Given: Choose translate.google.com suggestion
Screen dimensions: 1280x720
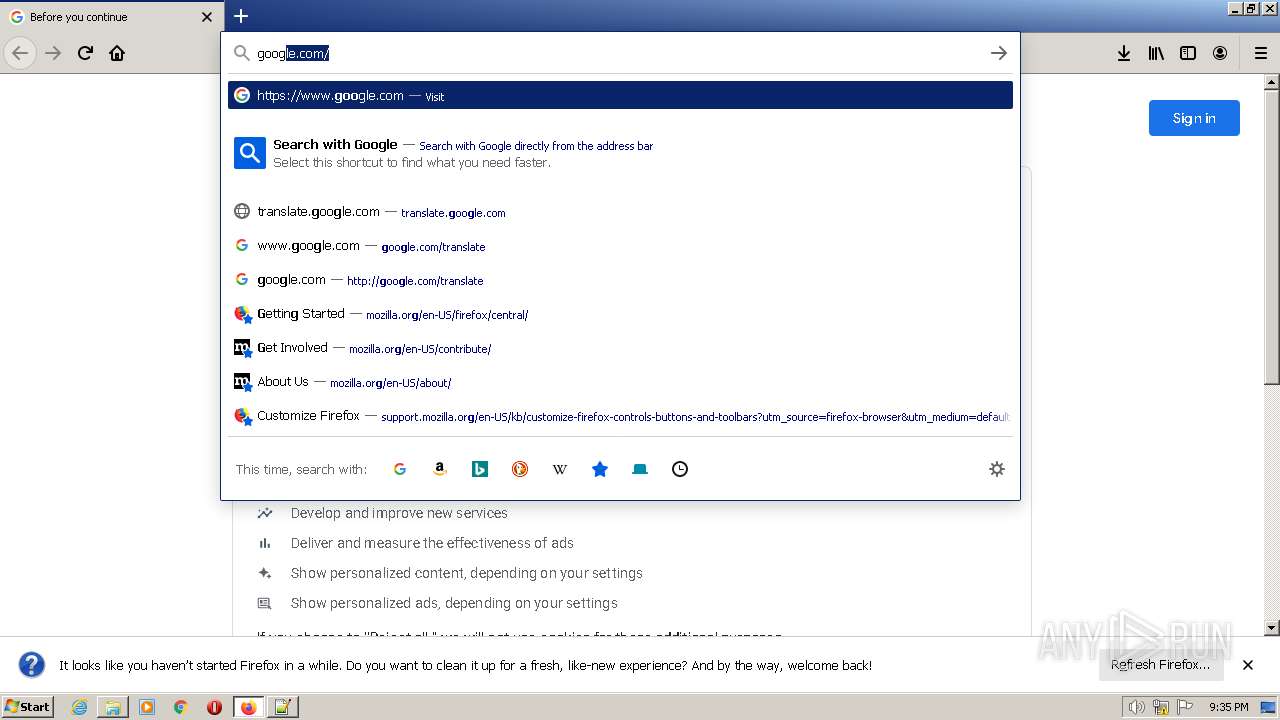Looking at the screenshot, I should 620,212.
